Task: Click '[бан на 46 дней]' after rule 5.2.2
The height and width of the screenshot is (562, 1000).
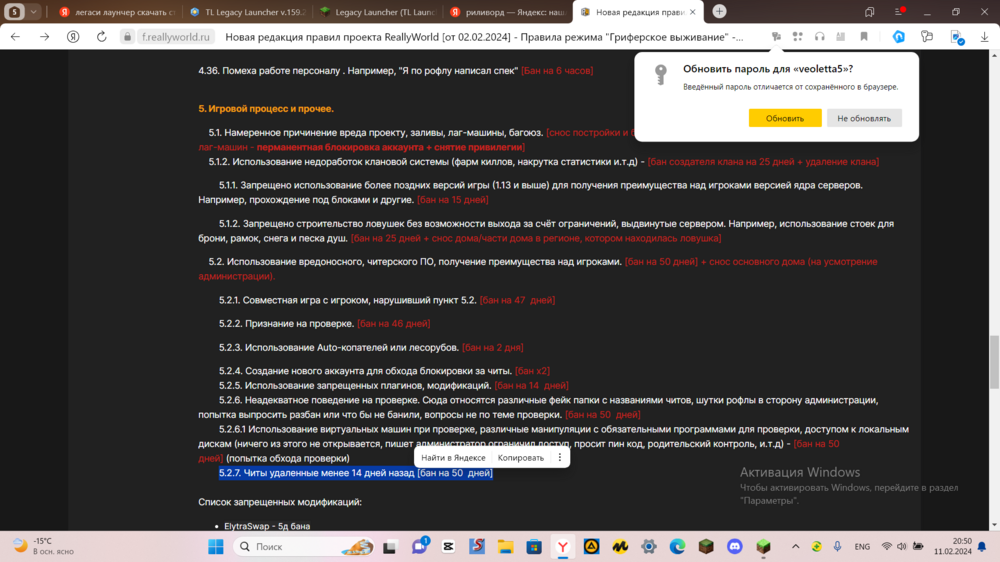Action: 393,323
